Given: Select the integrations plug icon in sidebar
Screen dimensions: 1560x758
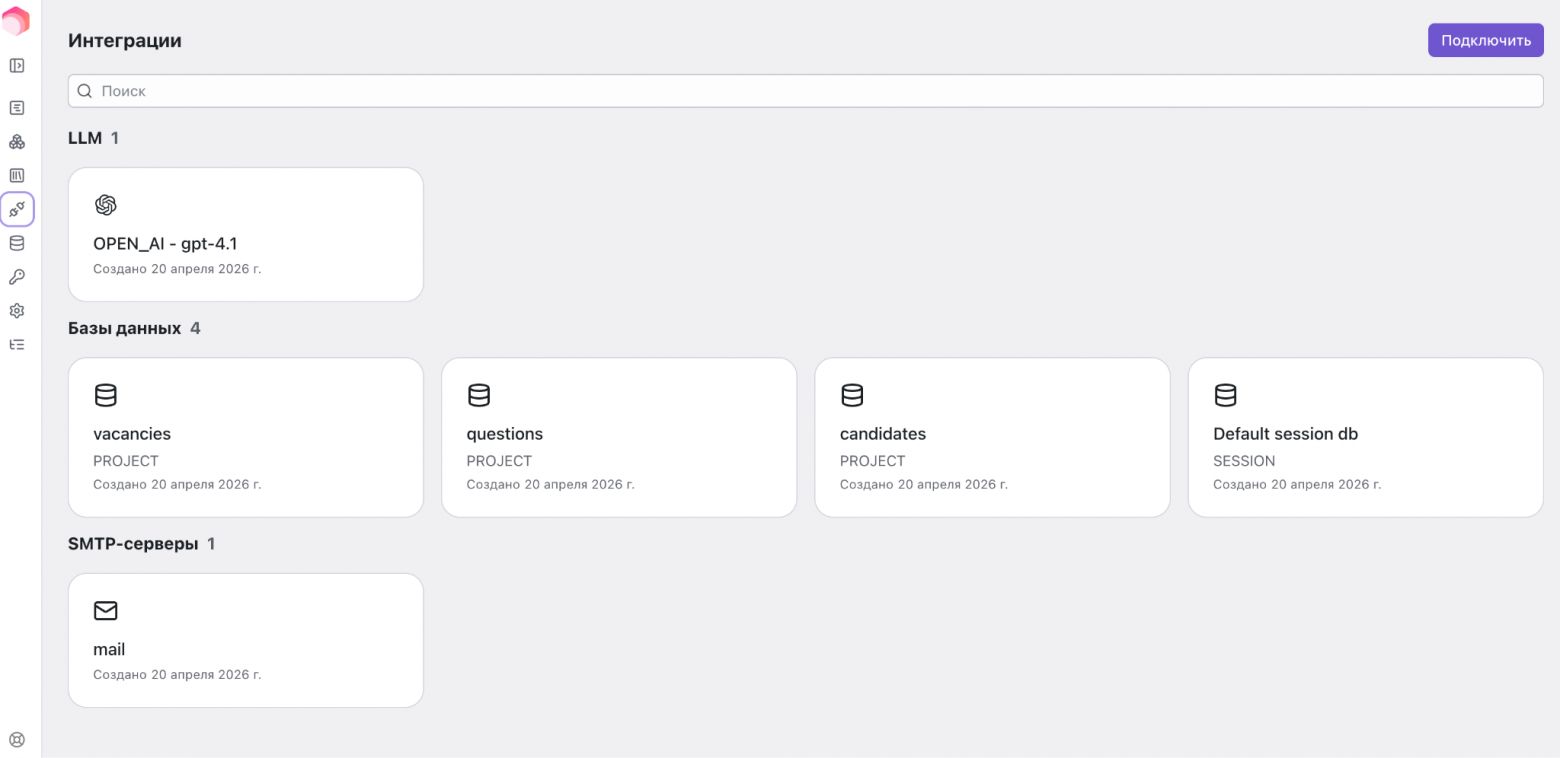Looking at the screenshot, I should pos(17,210).
